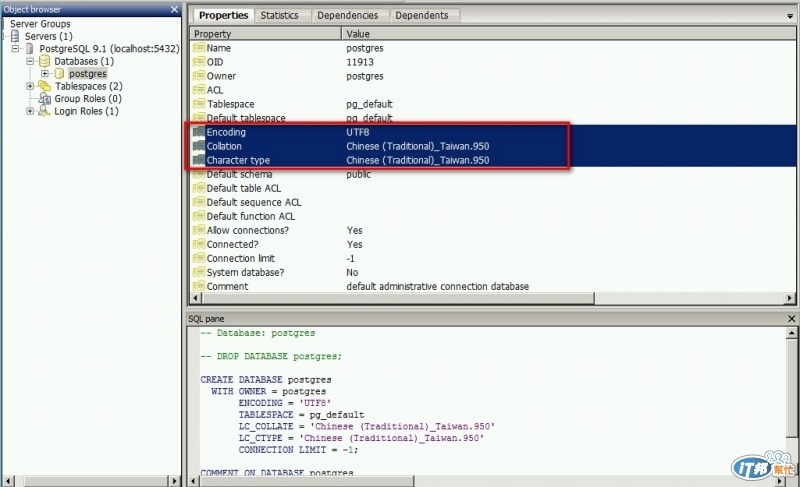Image resolution: width=800 pixels, height=487 pixels.
Task: Collapse the Databases (1) node
Action: (x=30, y=61)
